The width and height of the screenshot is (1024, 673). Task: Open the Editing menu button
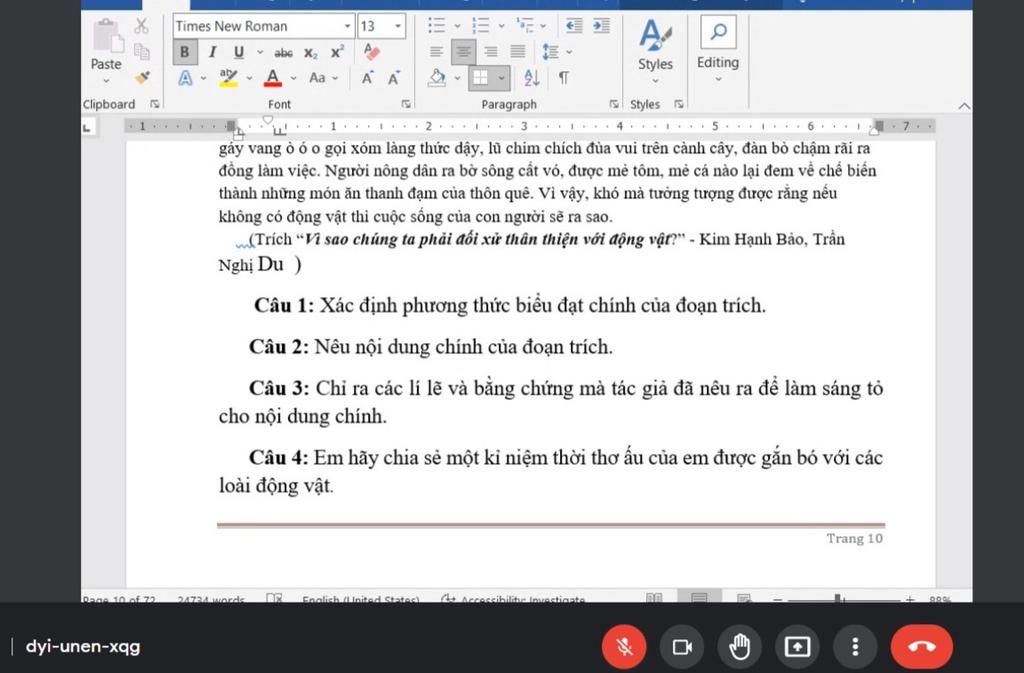pyautogui.click(x=718, y=50)
